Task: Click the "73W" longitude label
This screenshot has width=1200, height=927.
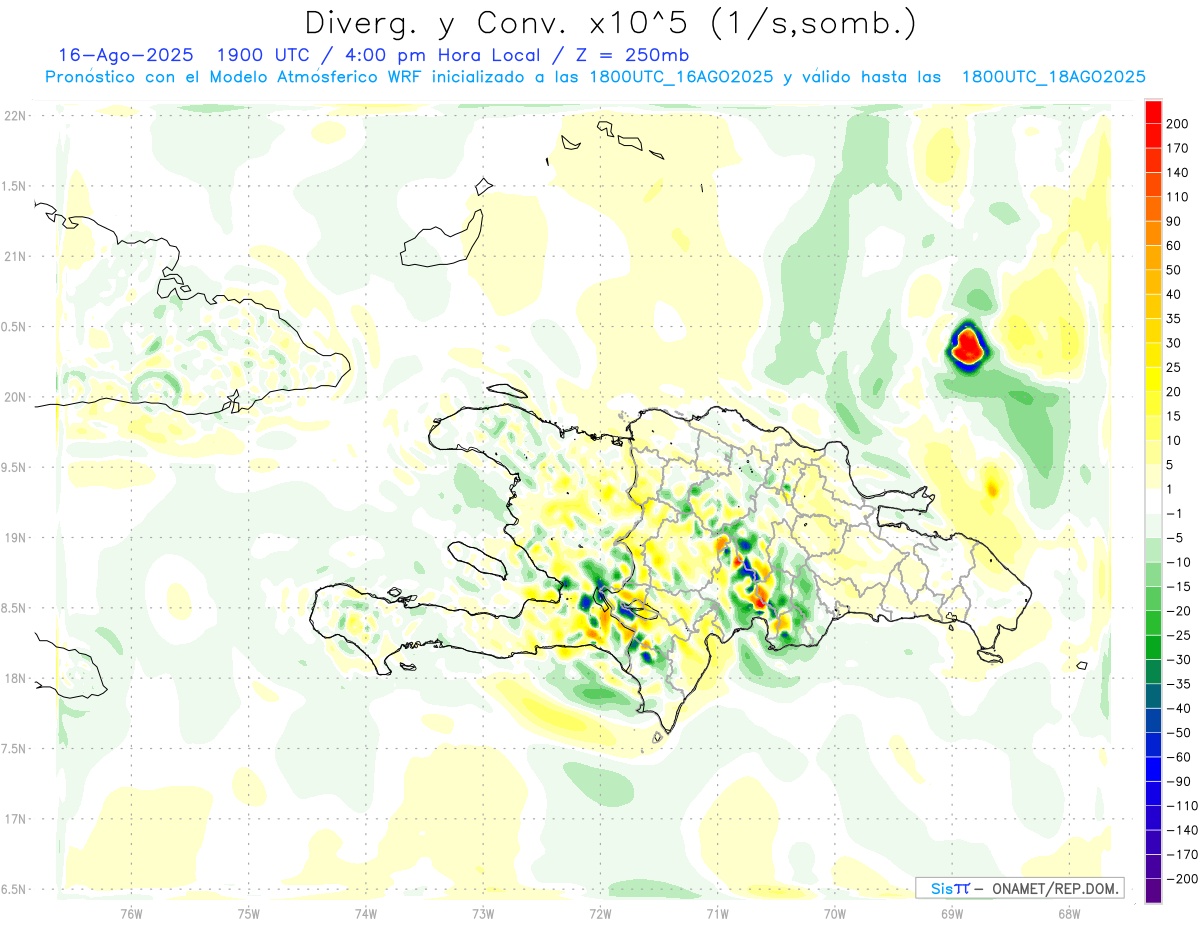Action: (483, 913)
